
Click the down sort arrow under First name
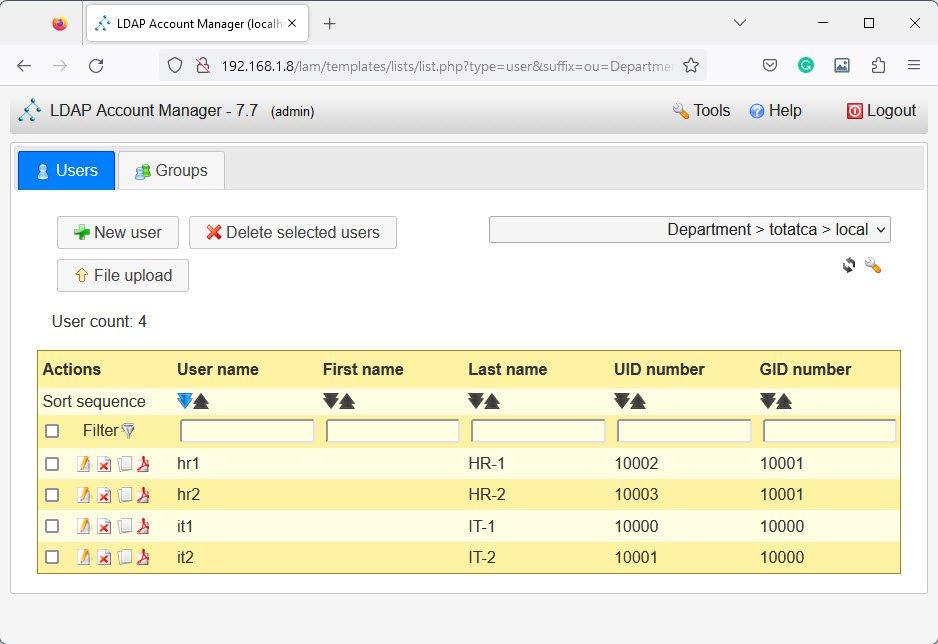(331, 401)
